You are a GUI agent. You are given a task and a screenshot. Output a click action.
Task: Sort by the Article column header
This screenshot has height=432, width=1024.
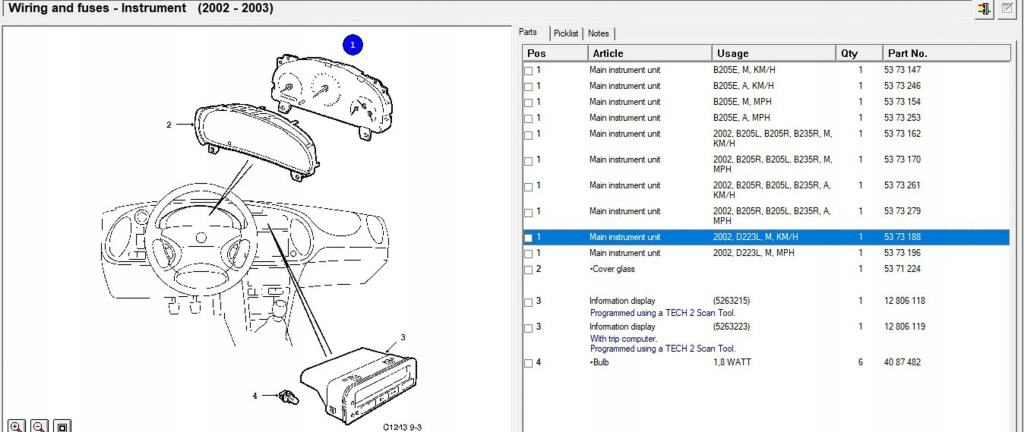click(648, 53)
